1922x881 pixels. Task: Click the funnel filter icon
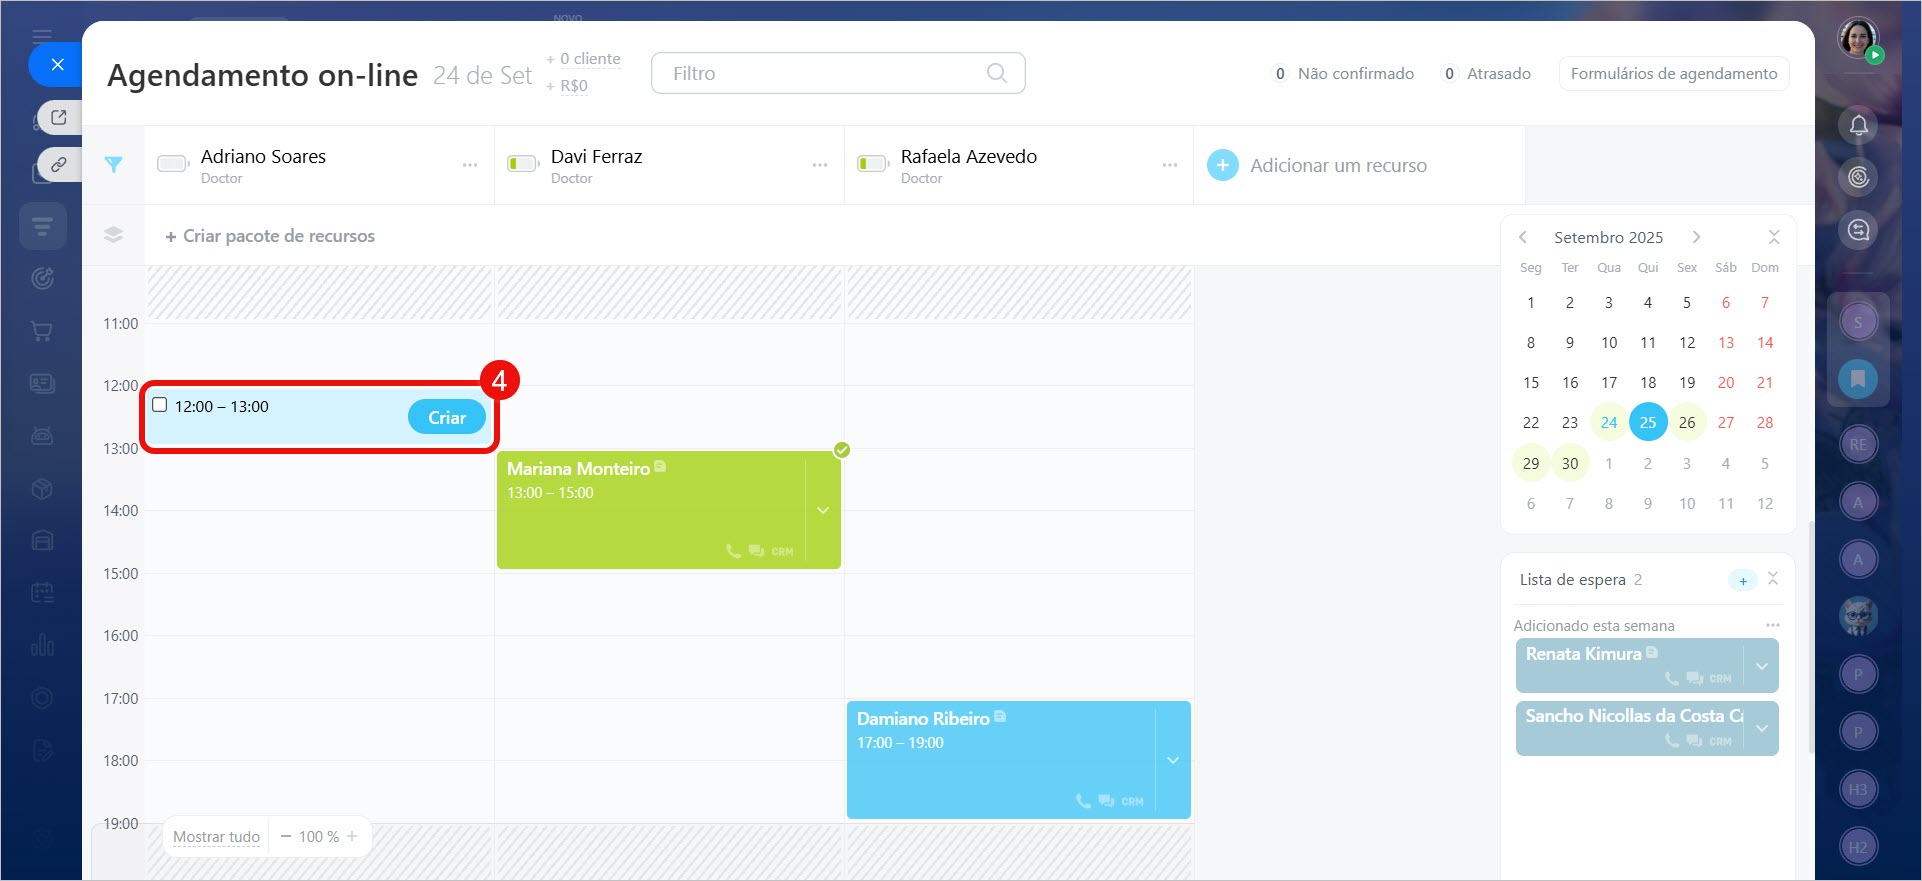(x=113, y=165)
